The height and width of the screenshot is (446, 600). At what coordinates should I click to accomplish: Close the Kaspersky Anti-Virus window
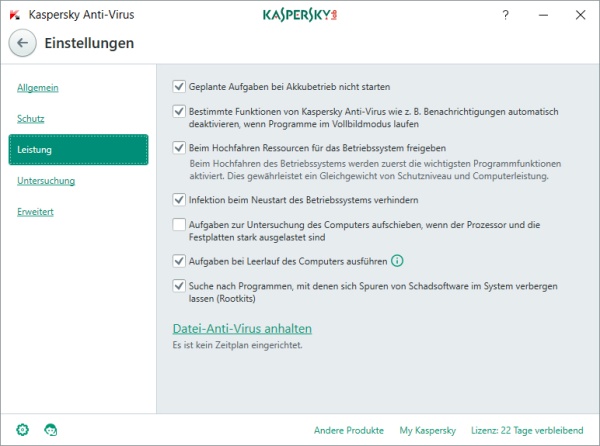click(580, 15)
